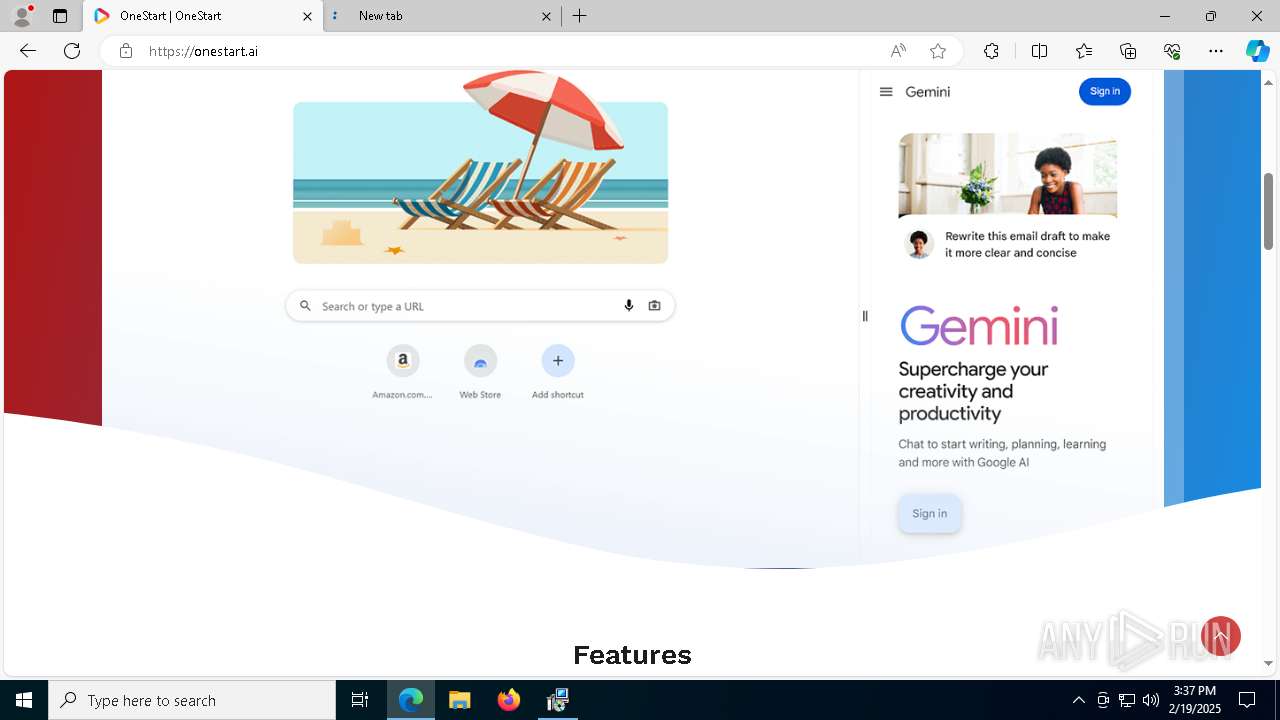Open a new browser tab with plus
1280x720 pixels.
[580, 16]
